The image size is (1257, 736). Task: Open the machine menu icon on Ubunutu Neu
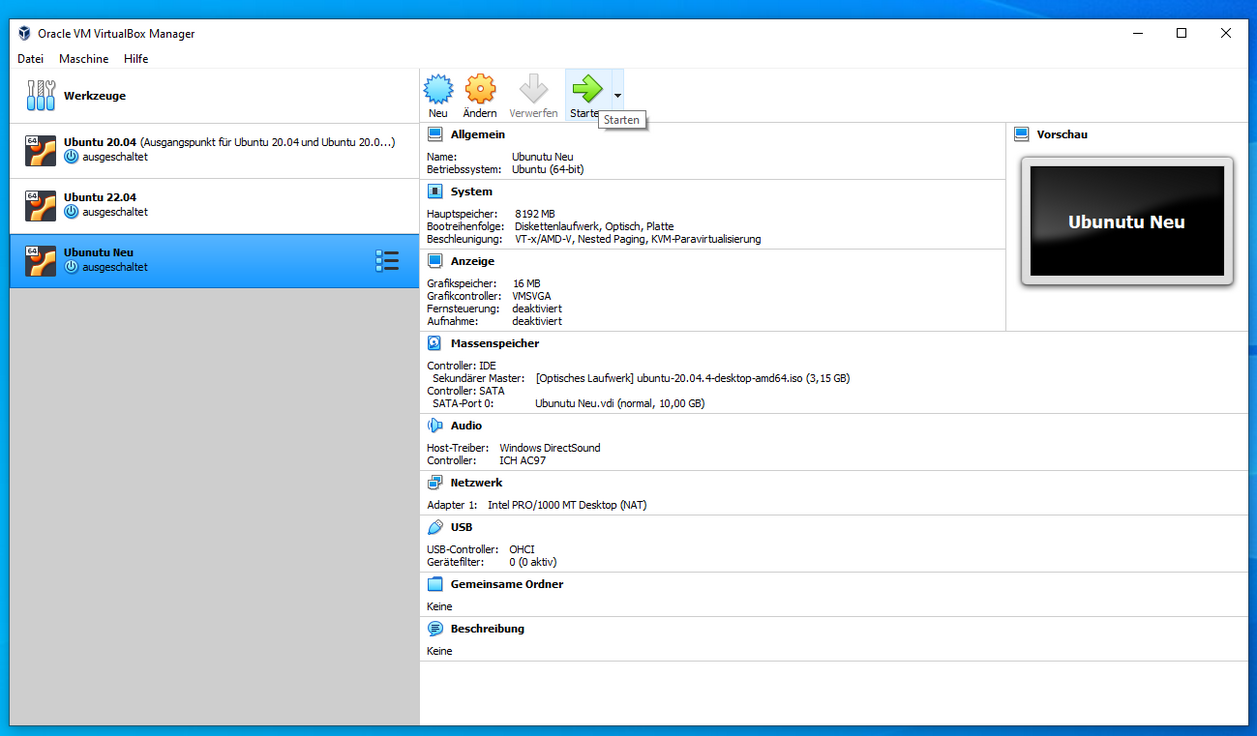tap(387, 261)
